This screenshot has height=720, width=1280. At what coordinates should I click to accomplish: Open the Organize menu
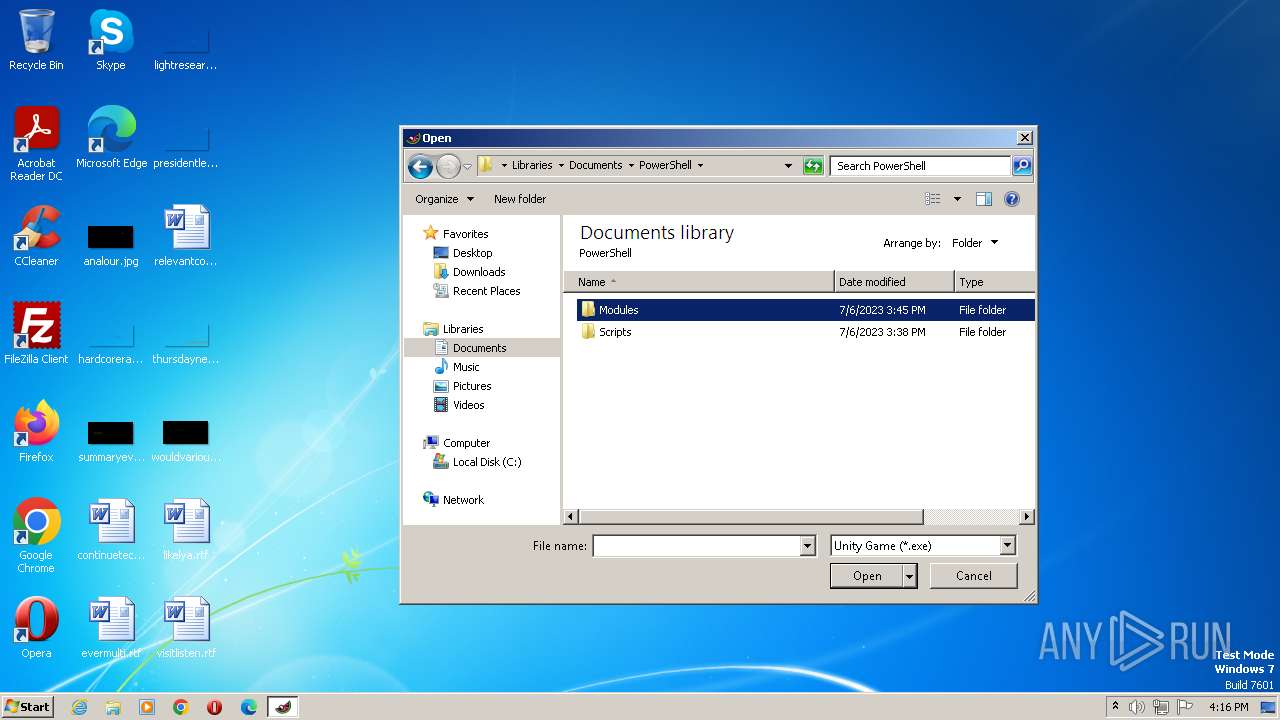(x=444, y=199)
